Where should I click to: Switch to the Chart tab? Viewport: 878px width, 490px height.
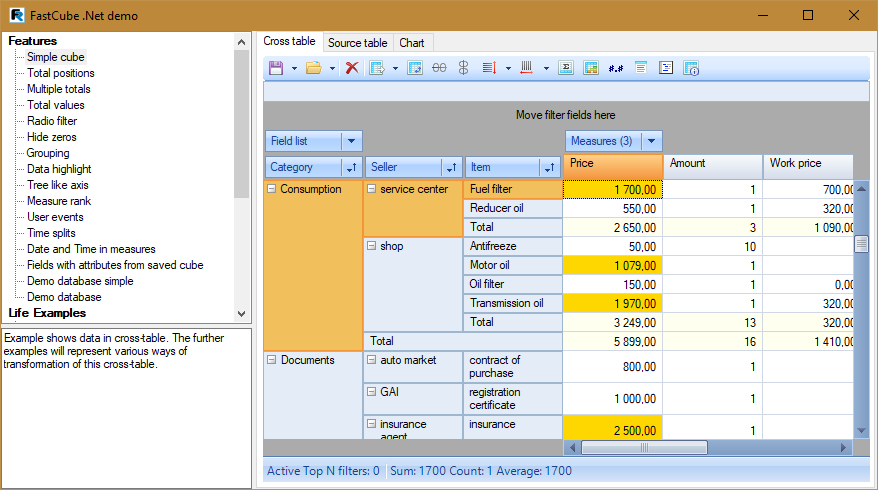(x=411, y=43)
